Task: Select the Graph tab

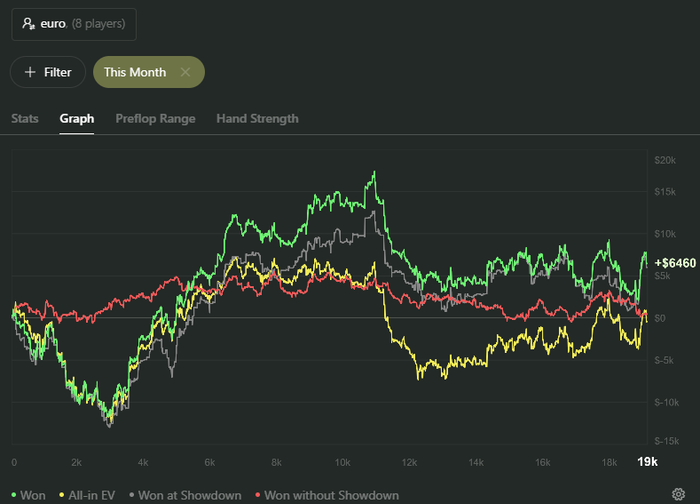Action: 77,118
